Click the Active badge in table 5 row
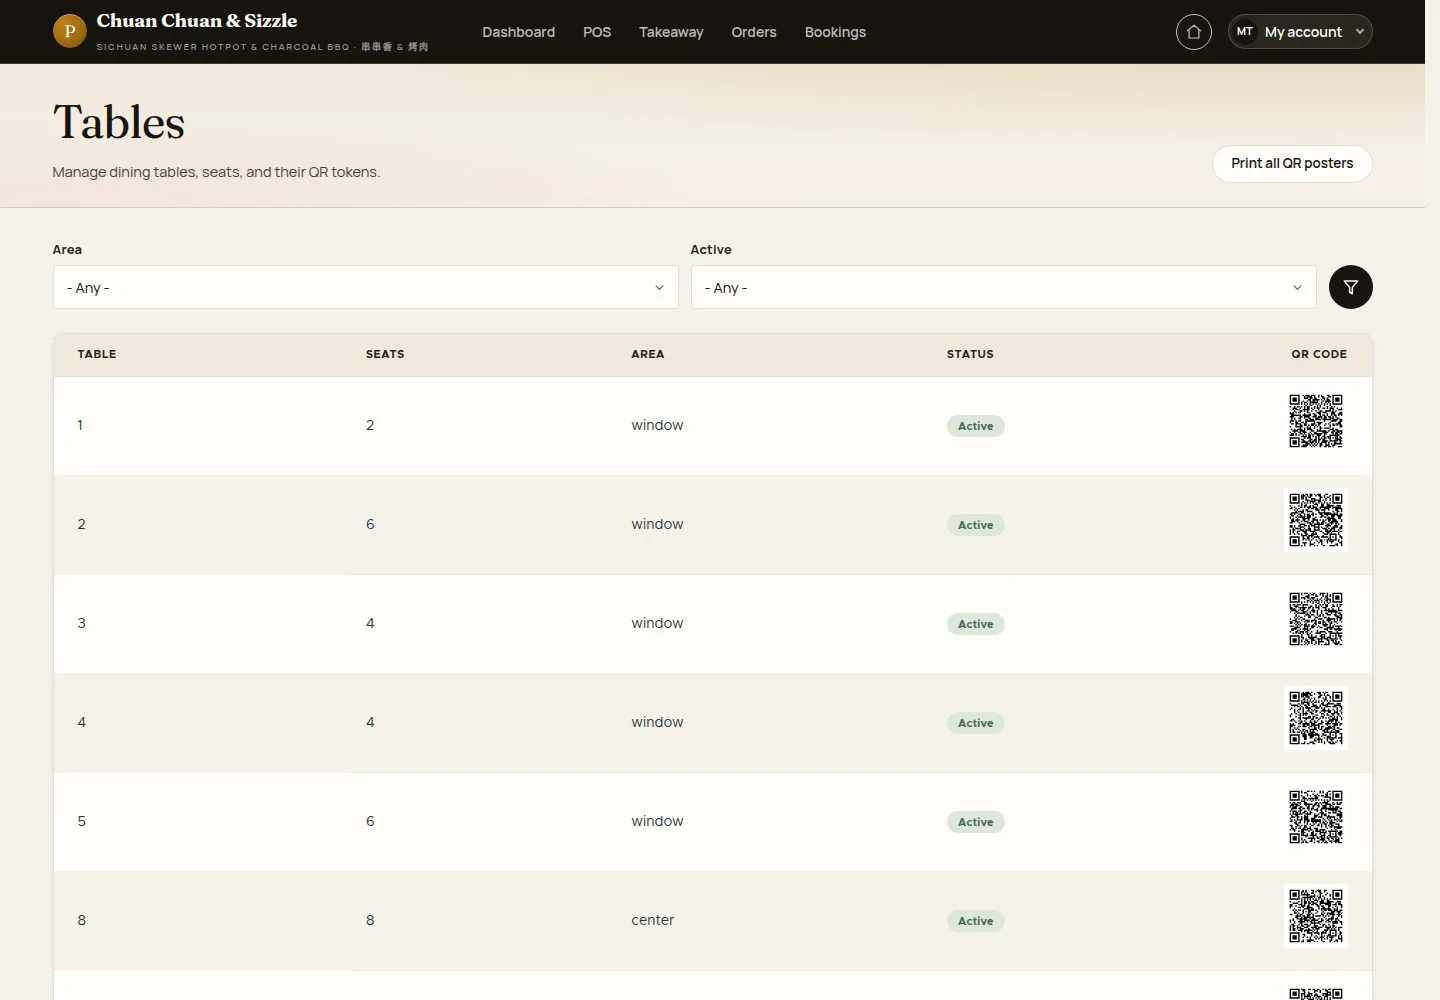Viewport: 1440px width, 1000px height. point(975,822)
